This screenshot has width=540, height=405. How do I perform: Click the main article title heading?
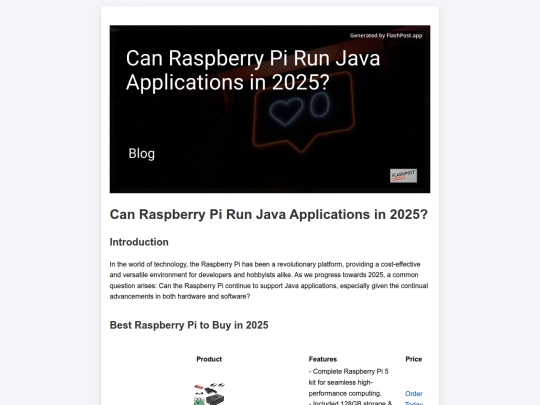pos(269,214)
